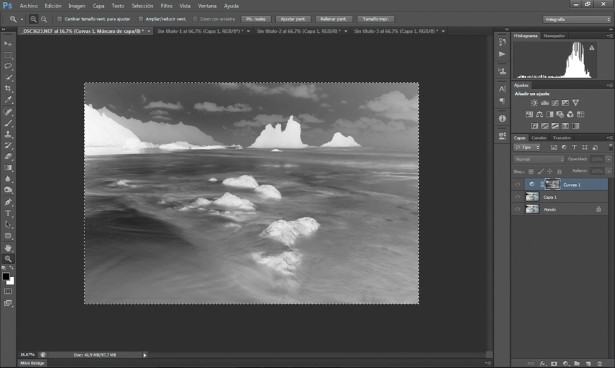This screenshot has height=368, width=615.
Task: Open the Normal blend mode dropdown
Action: point(539,159)
